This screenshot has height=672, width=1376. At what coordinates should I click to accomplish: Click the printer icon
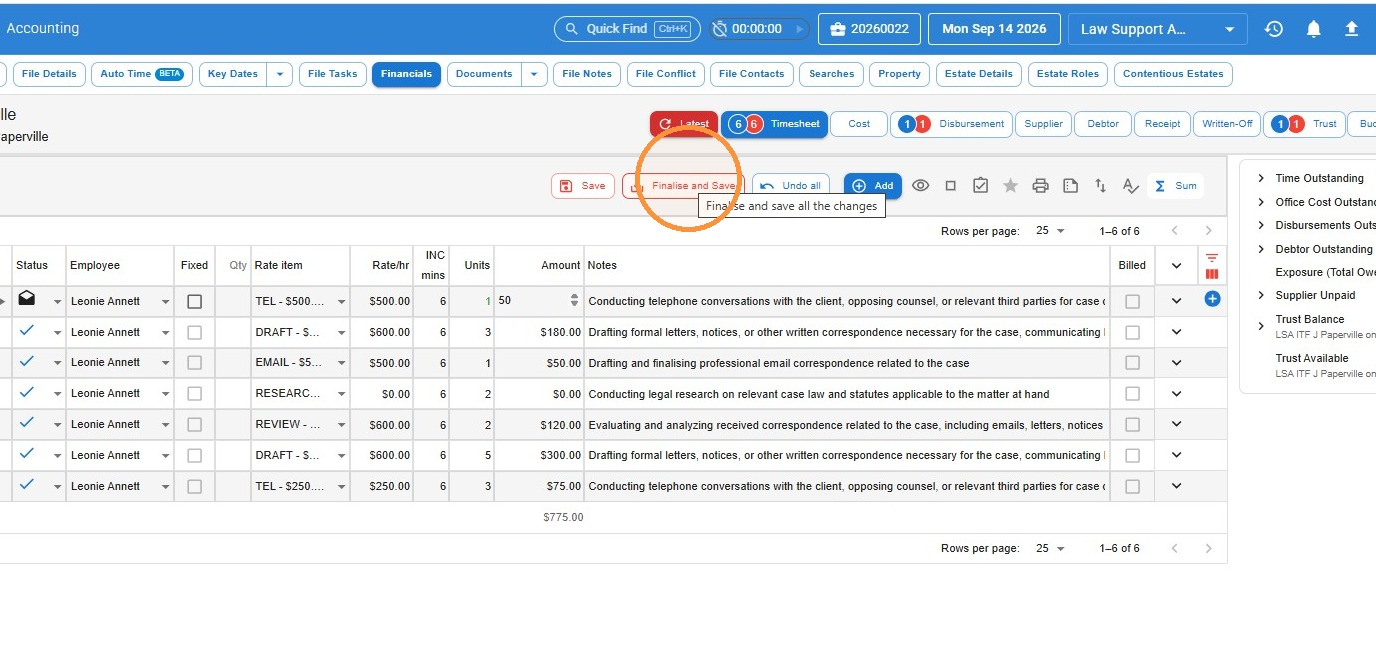click(x=1040, y=185)
